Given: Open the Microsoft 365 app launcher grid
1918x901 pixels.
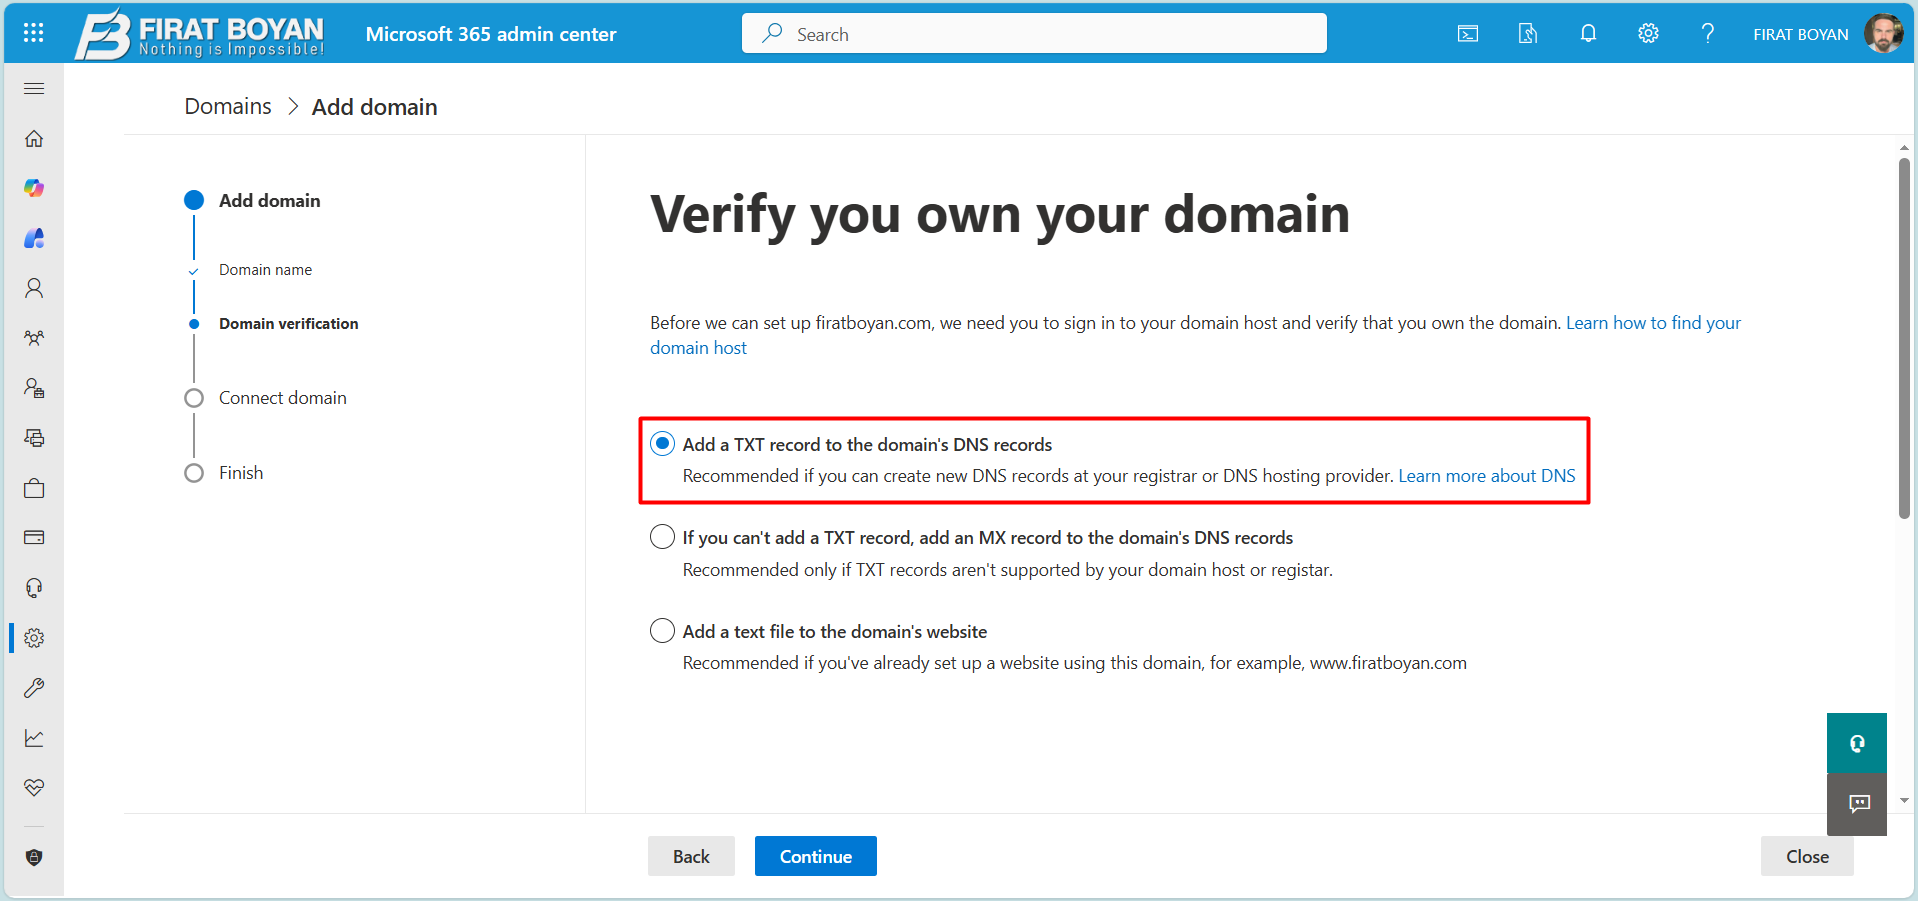Looking at the screenshot, I should tap(33, 33).
